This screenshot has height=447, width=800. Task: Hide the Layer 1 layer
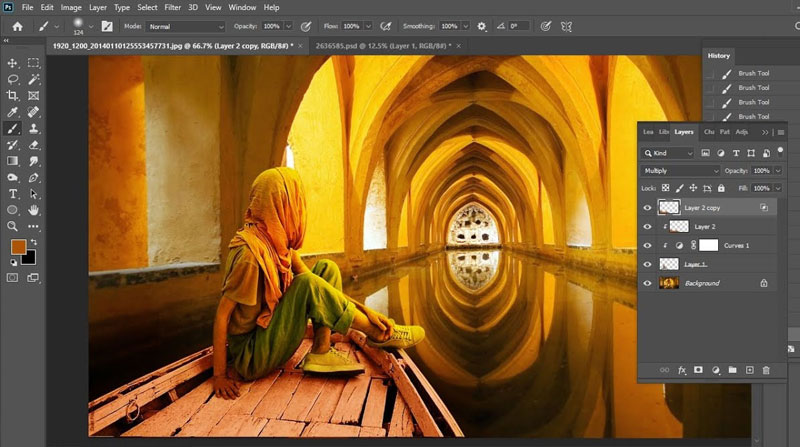(647, 264)
